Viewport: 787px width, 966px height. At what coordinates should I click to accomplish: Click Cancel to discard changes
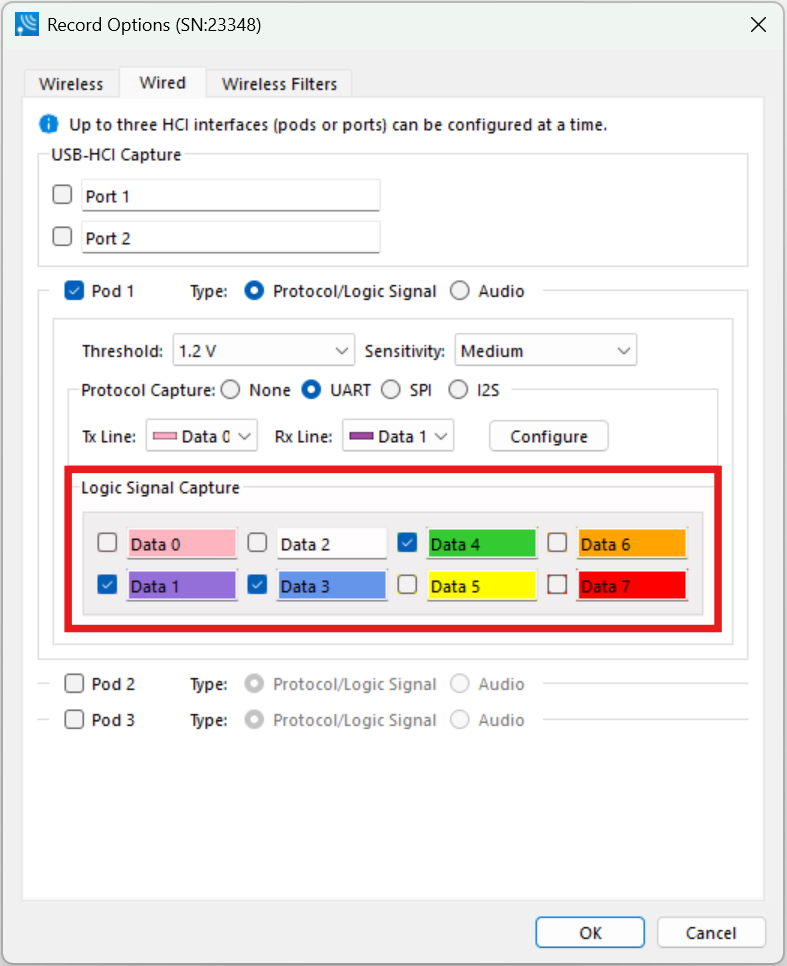click(x=711, y=932)
